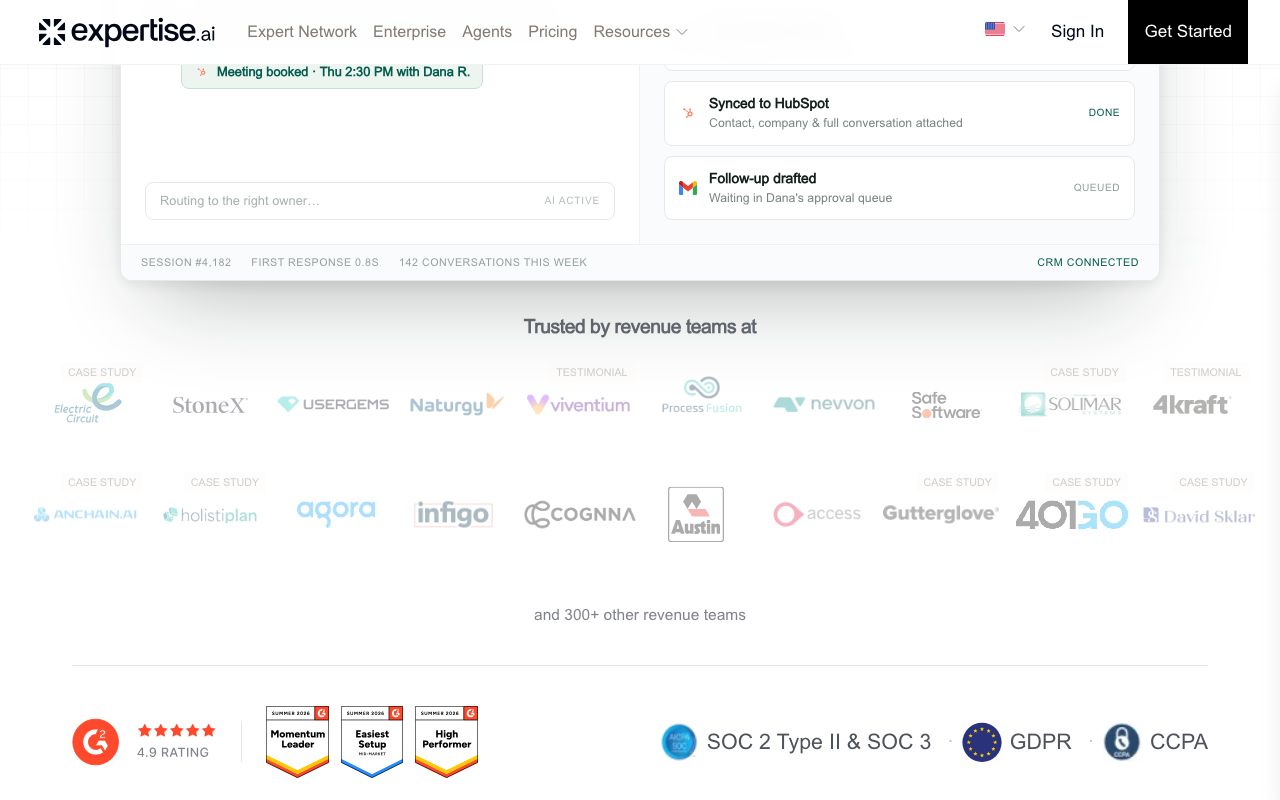Go to the Agents page
This screenshot has width=1280, height=800.
tap(487, 32)
